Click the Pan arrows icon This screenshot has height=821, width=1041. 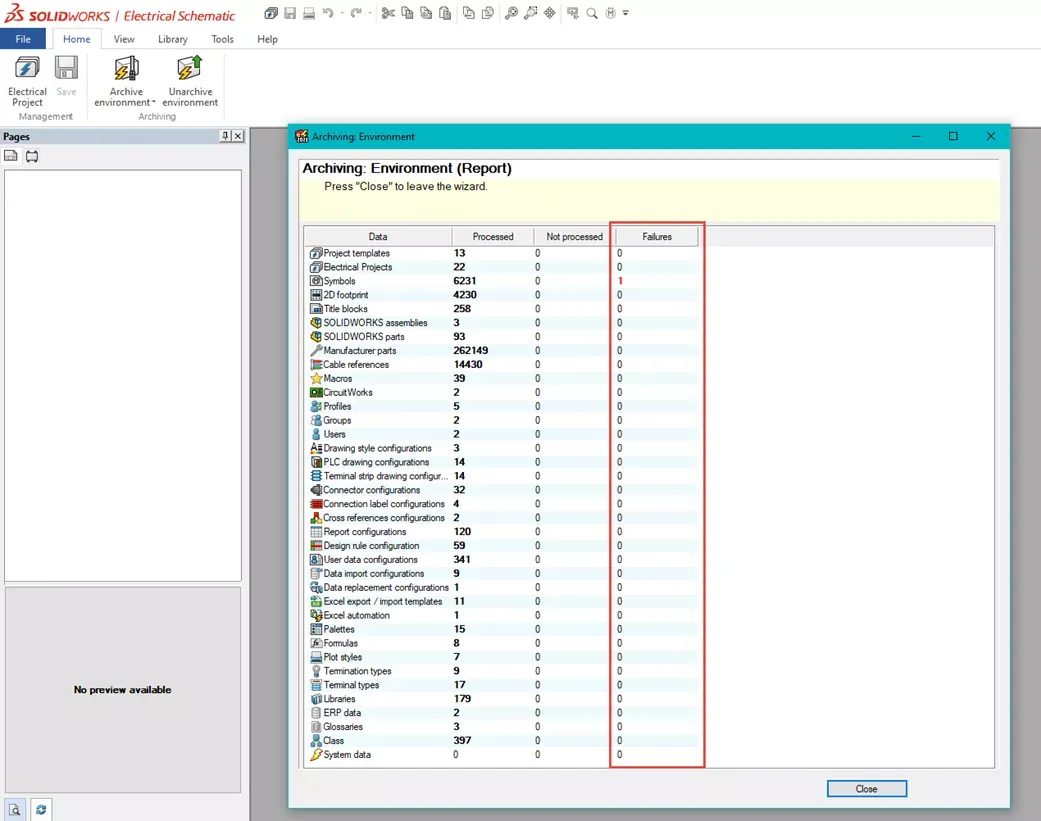[x=550, y=13]
